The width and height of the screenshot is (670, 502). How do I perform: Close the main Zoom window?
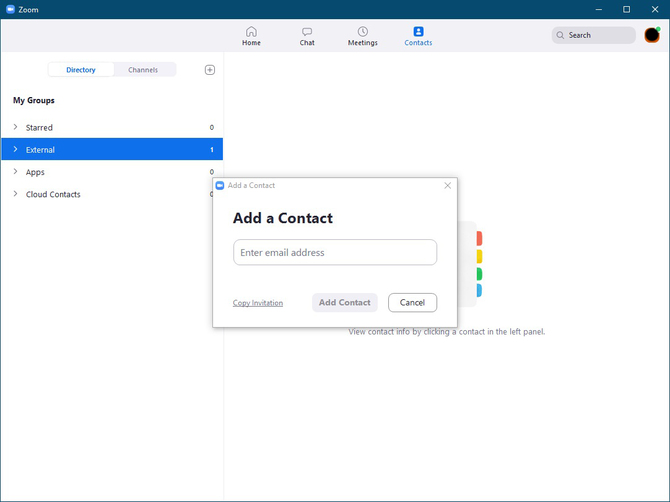click(655, 9)
